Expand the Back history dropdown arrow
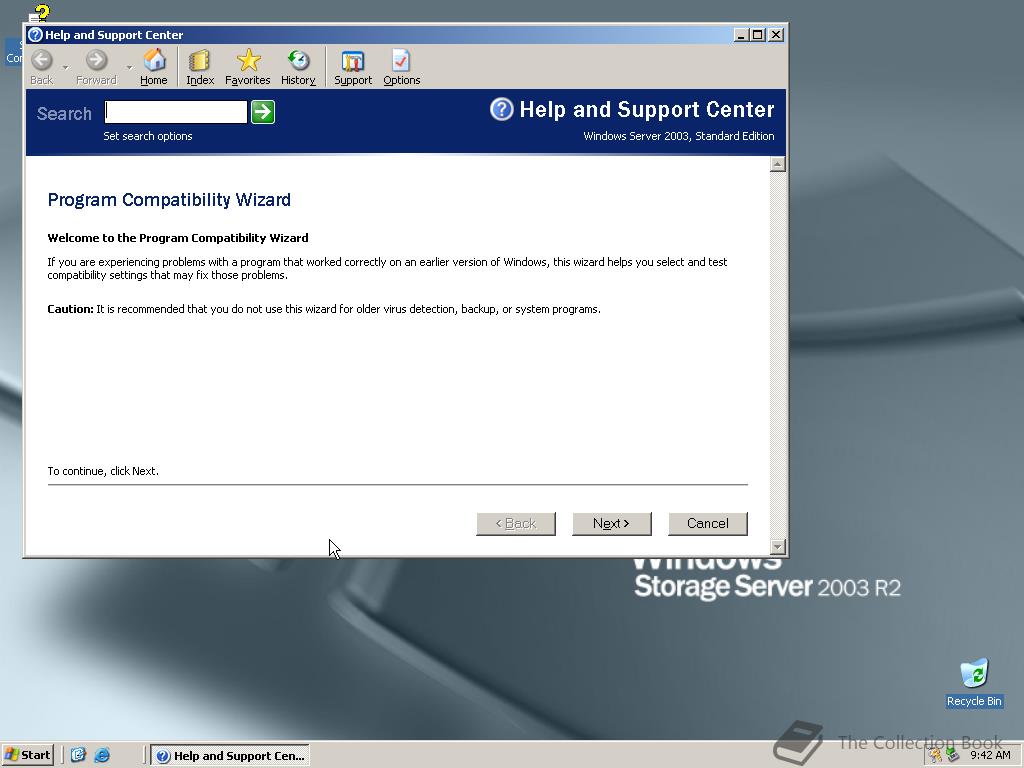1024x768 pixels. [x=65, y=67]
